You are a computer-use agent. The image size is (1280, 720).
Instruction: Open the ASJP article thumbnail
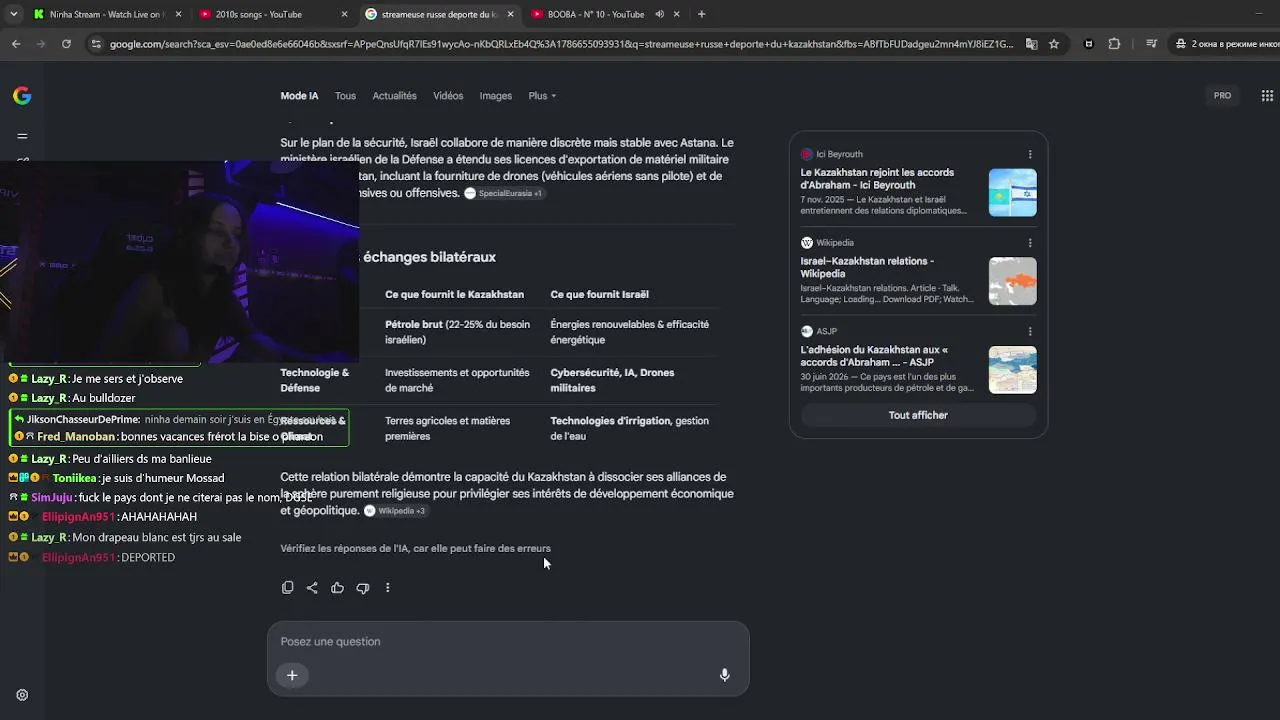(1013, 370)
